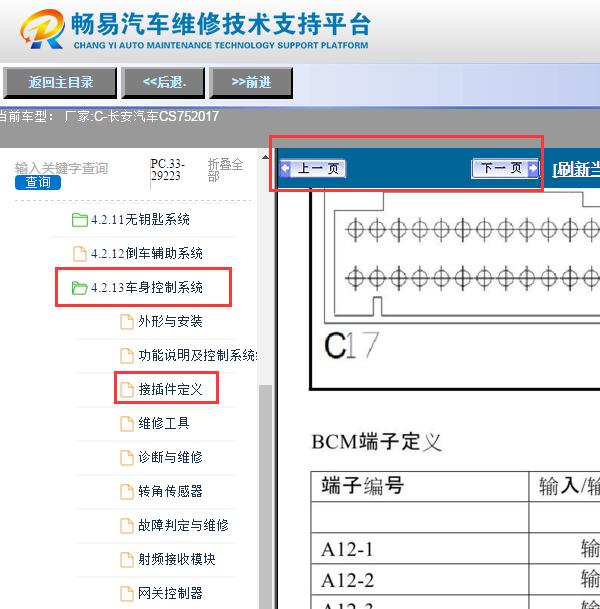Open the 网关控制器 page
This screenshot has width=600, height=609.
(170, 593)
